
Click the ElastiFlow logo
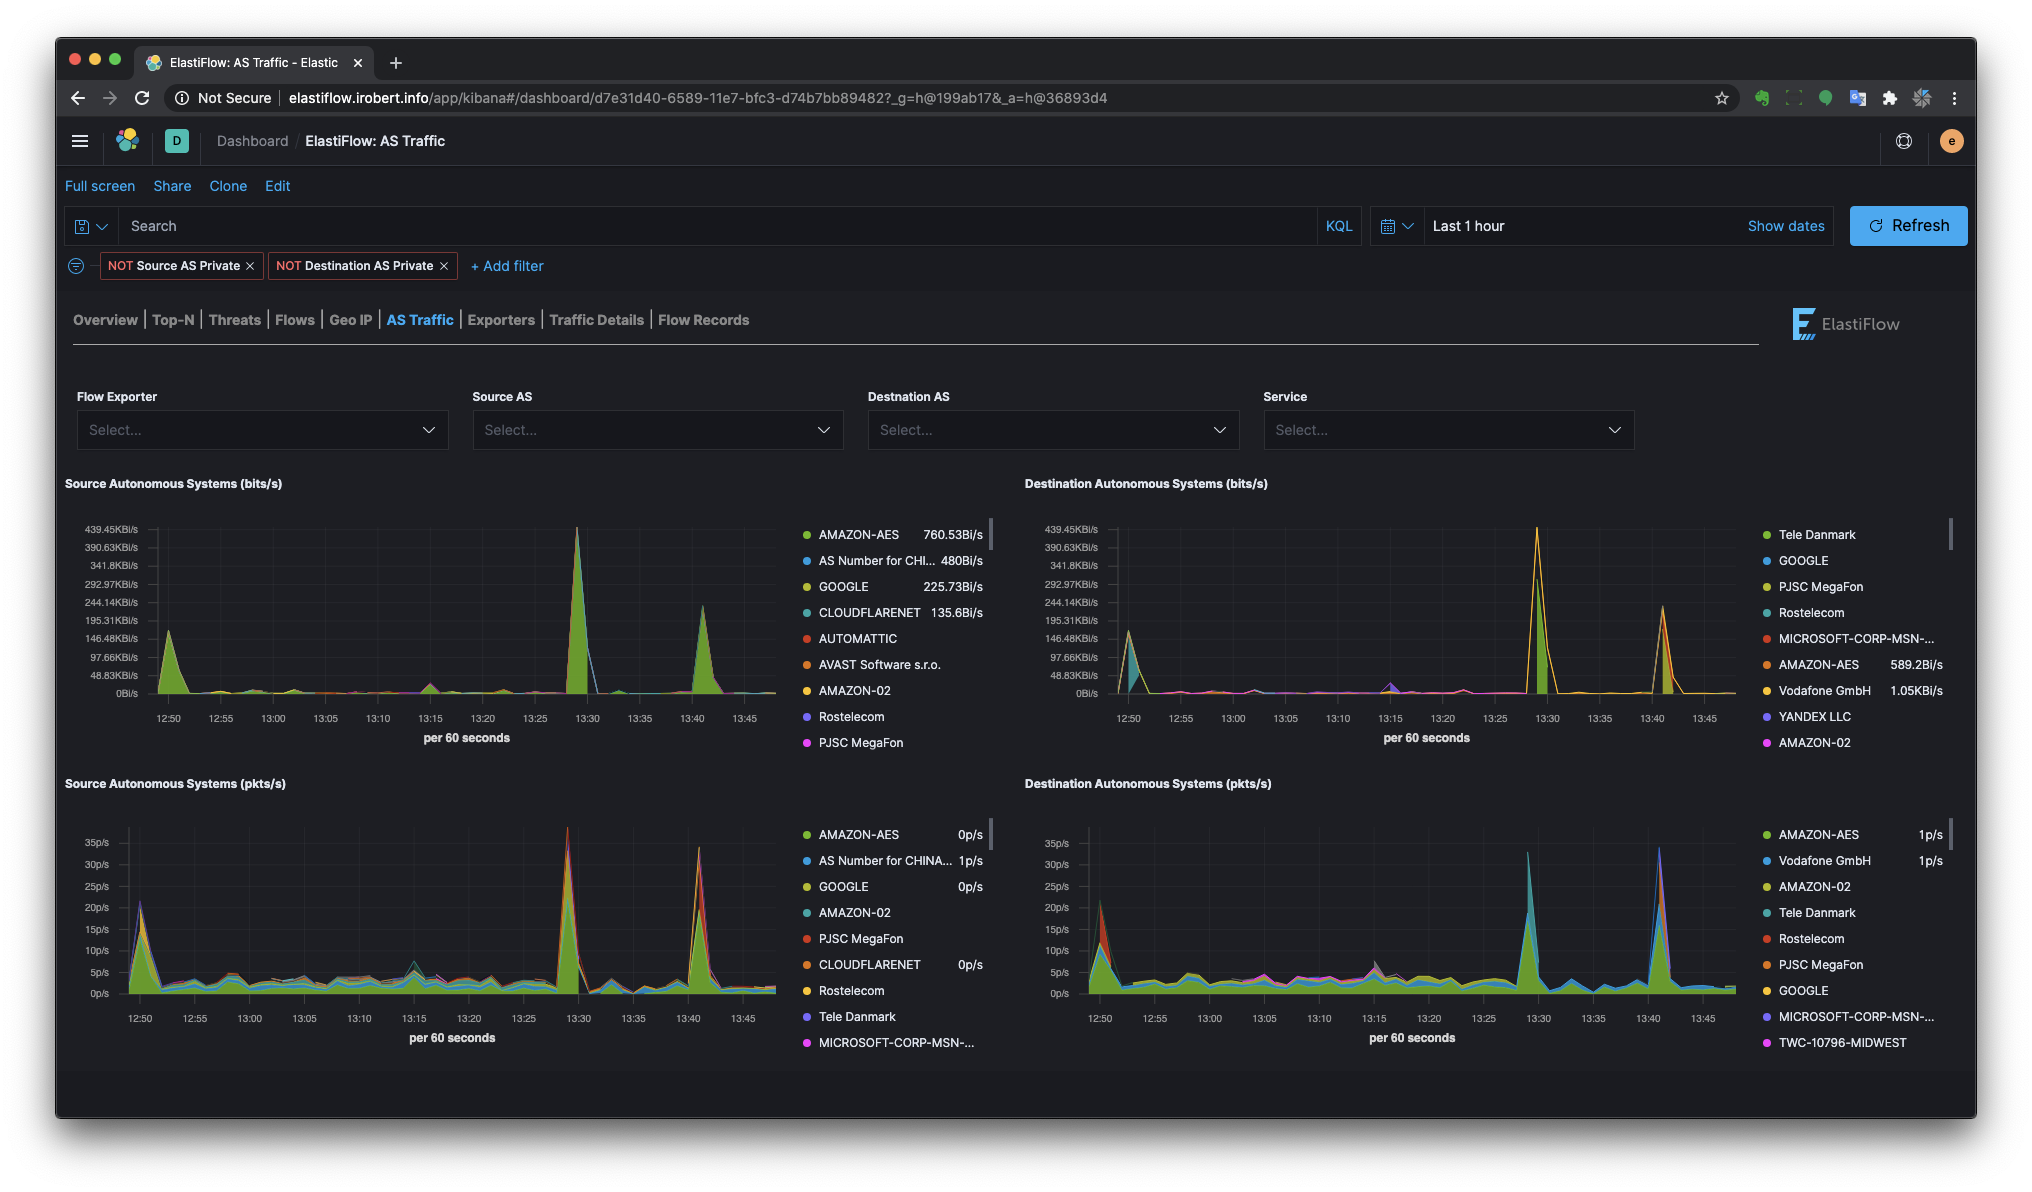[x=1845, y=324]
